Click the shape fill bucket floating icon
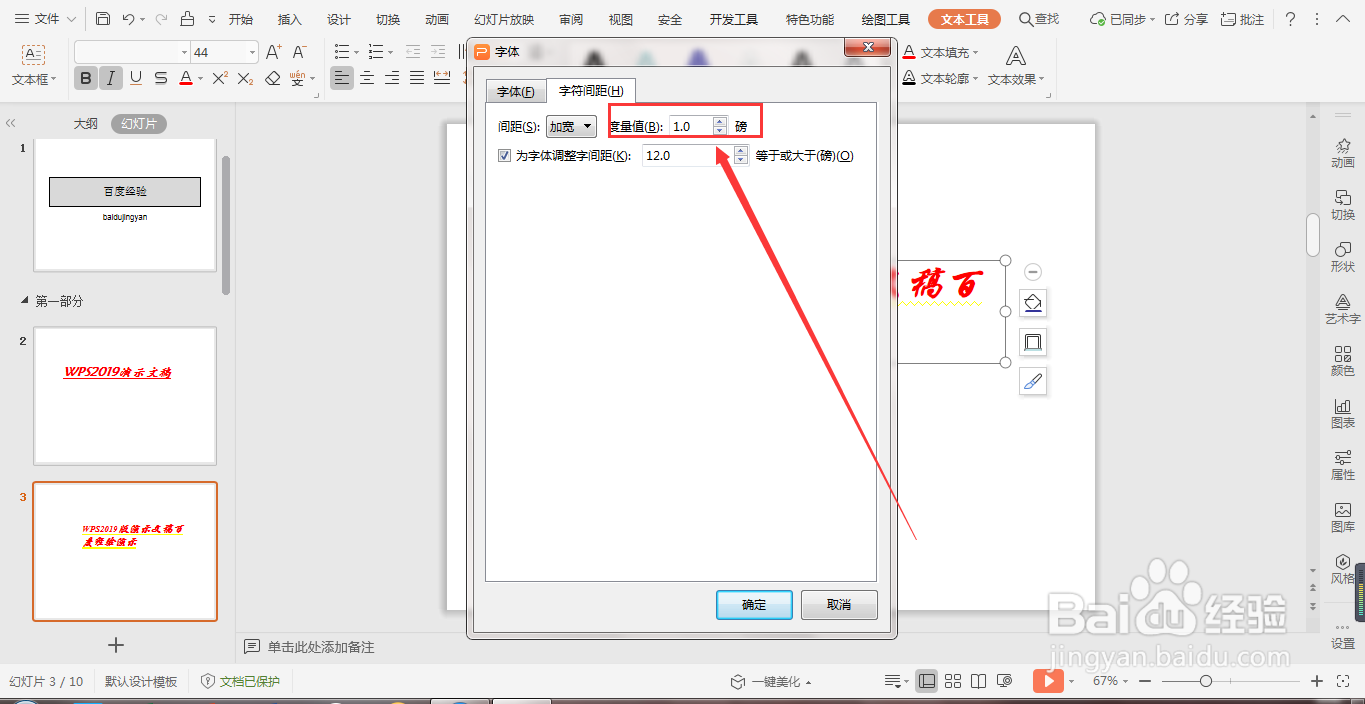The width and height of the screenshot is (1365, 704). (1033, 303)
